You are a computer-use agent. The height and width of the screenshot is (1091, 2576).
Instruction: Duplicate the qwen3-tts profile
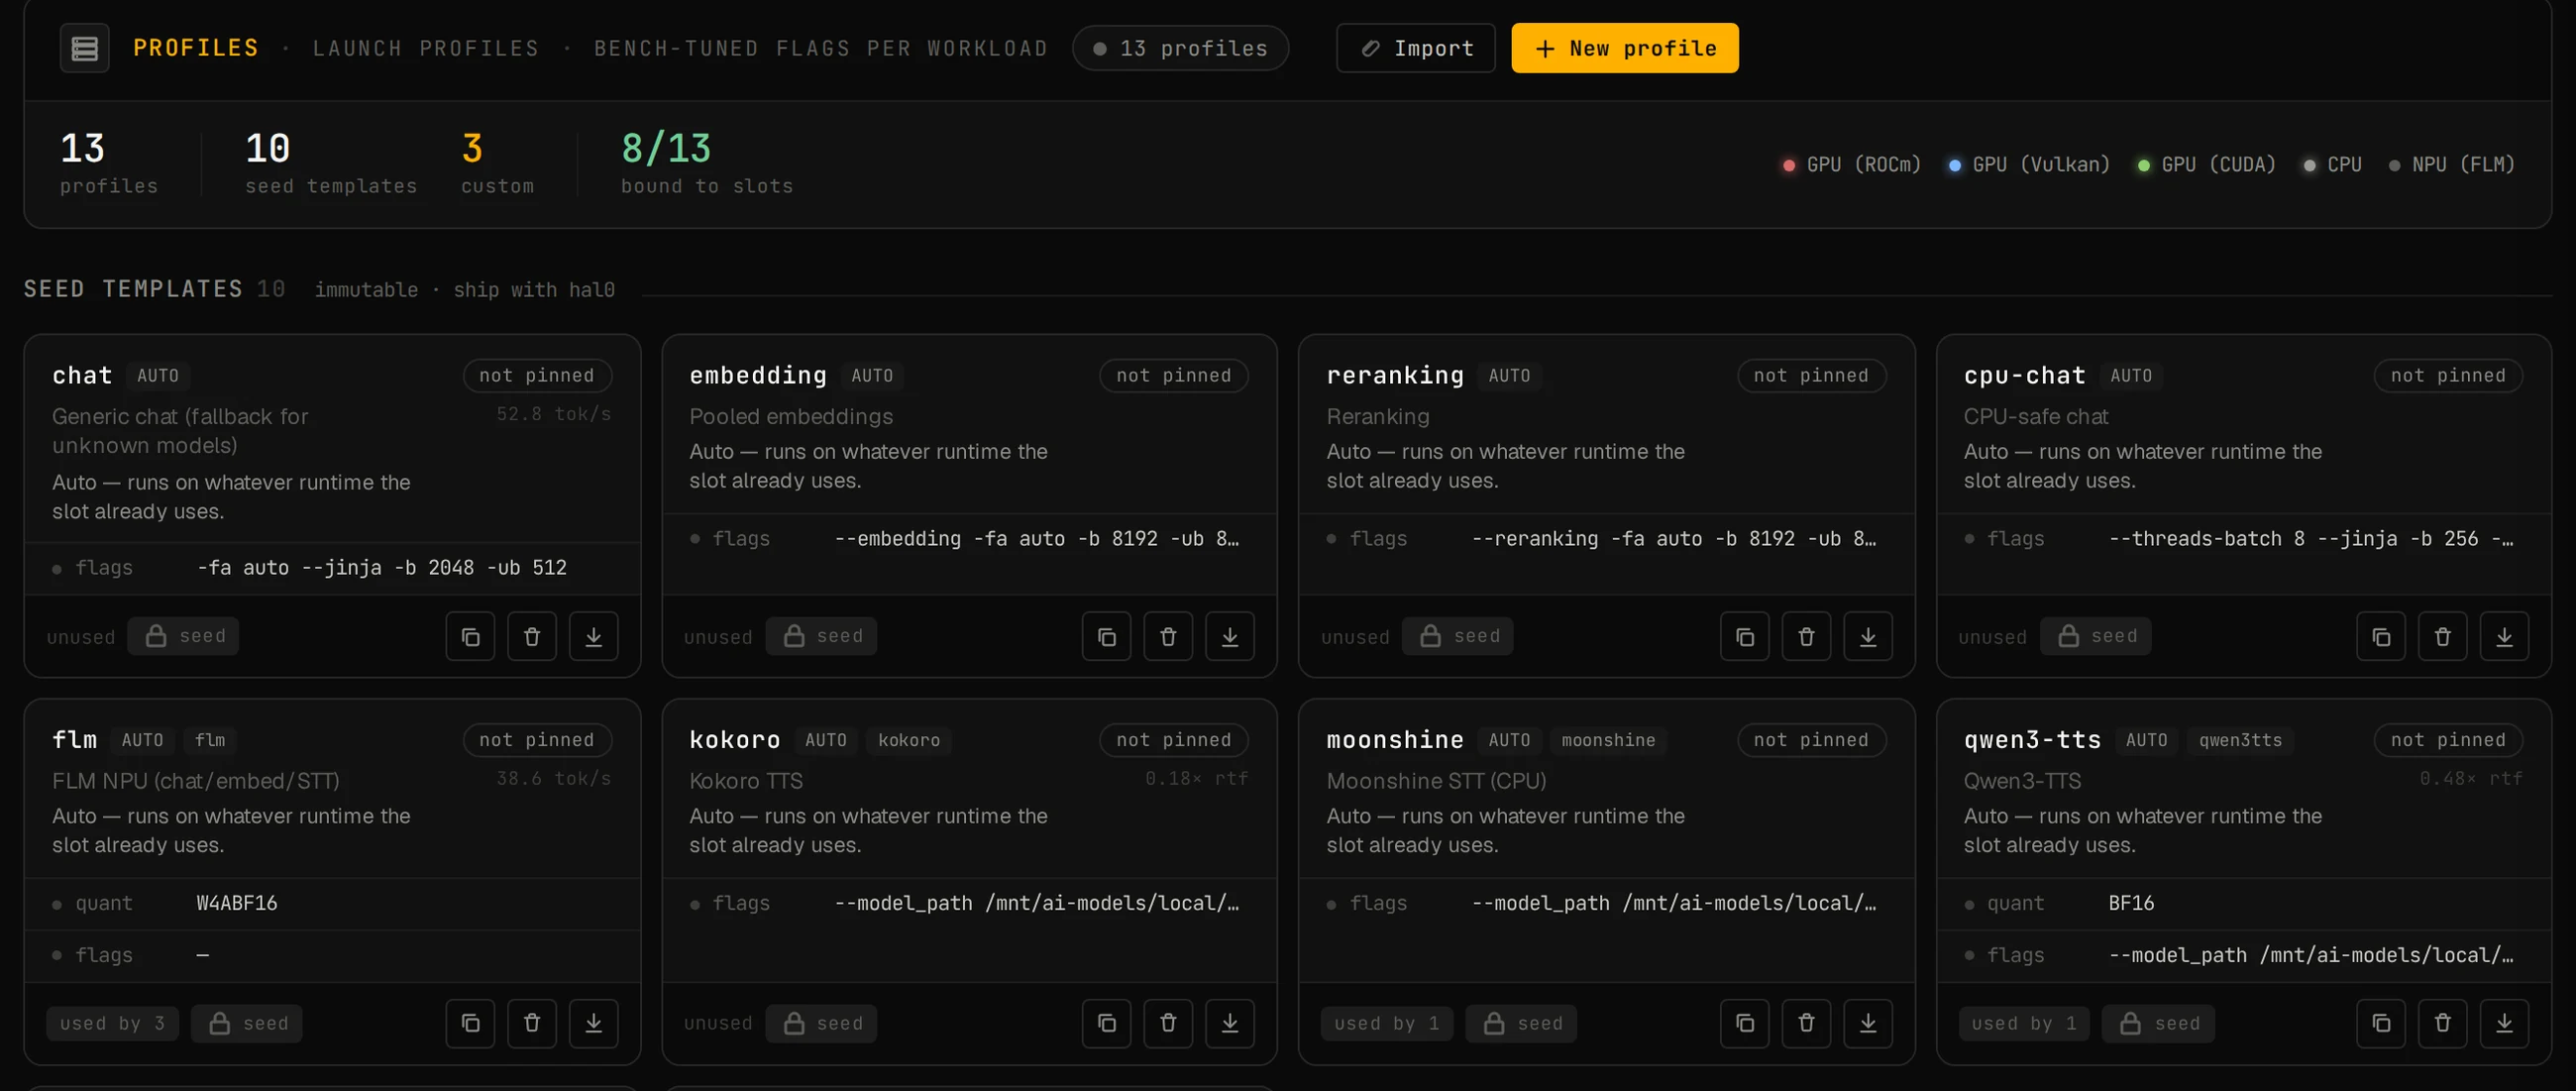[x=2381, y=1024]
